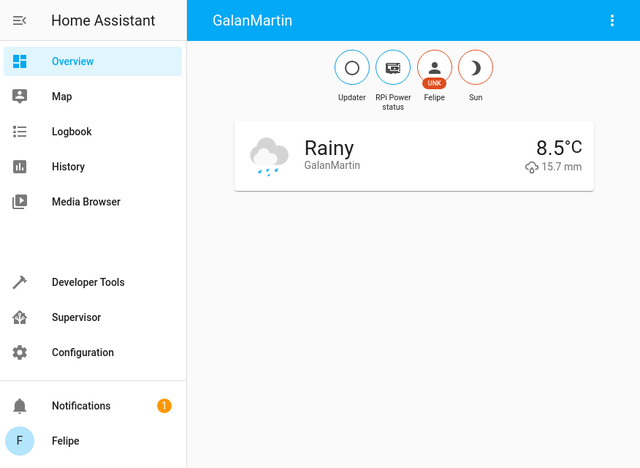Click the Updater status badge
640x468 pixels.
(x=352, y=68)
